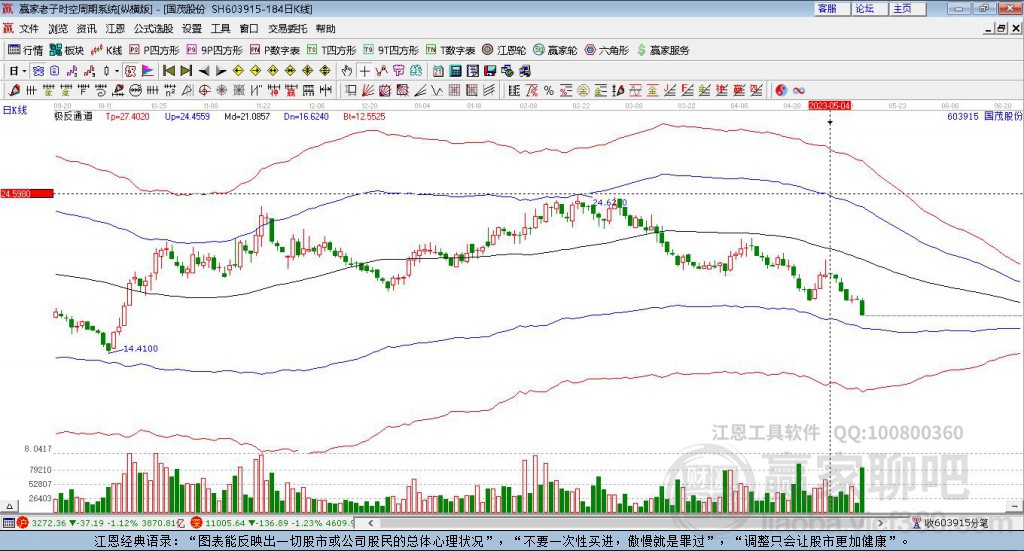Click the zigzag wave line icon
Image resolution: width=1024 pixels, height=551 pixels.
pos(437,91)
